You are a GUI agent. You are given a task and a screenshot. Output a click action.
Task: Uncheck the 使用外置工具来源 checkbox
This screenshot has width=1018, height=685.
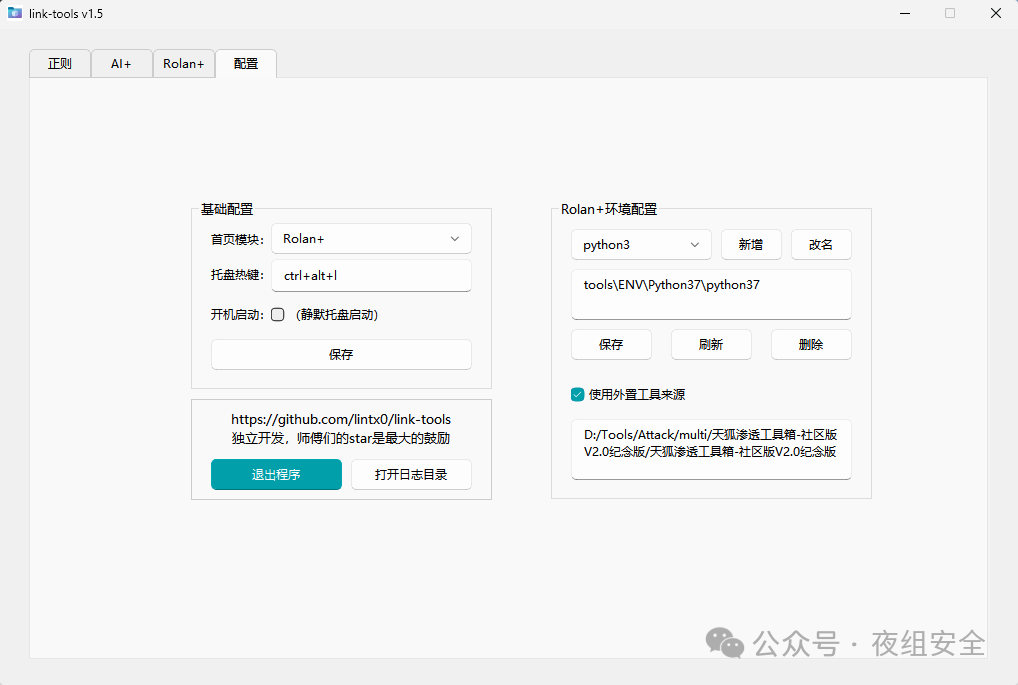[x=578, y=394]
